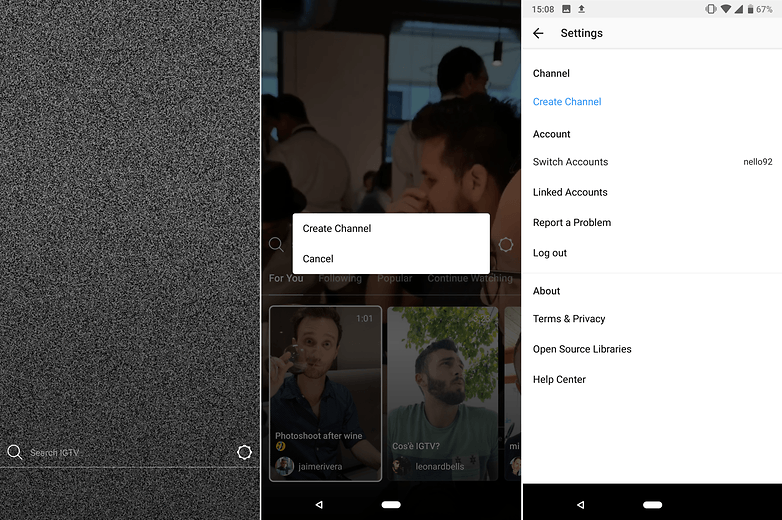The image size is (782, 520).
Task: Tap the dimmed search icon behind the popup
Action: (276, 244)
